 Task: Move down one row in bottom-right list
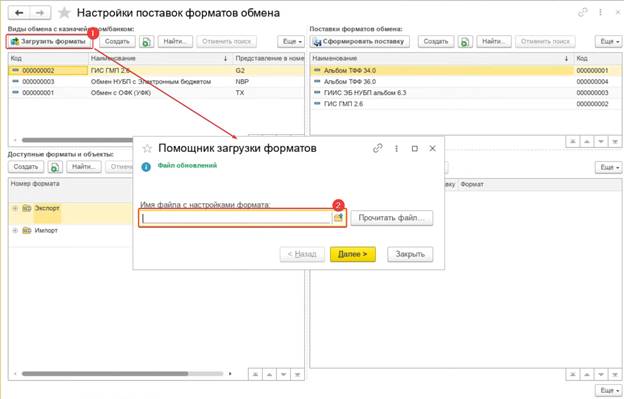[601, 374]
